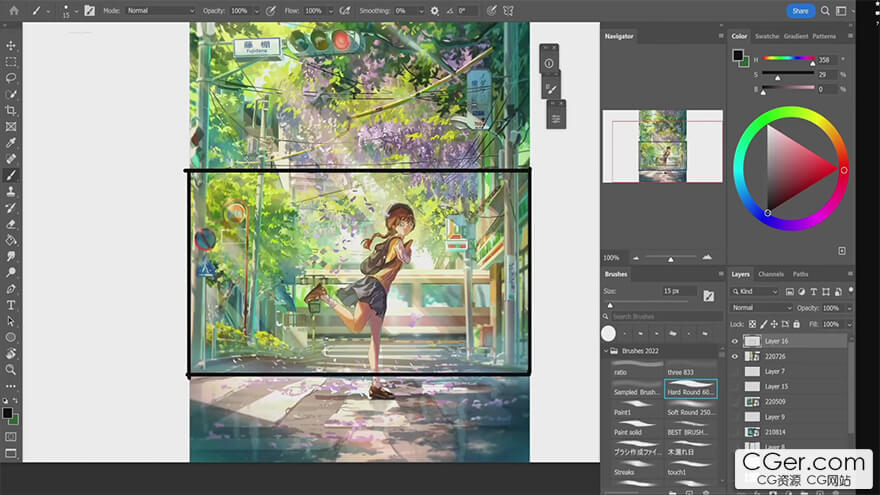
Task: Go to the Home screen icon
Action: (x=13, y=11)
